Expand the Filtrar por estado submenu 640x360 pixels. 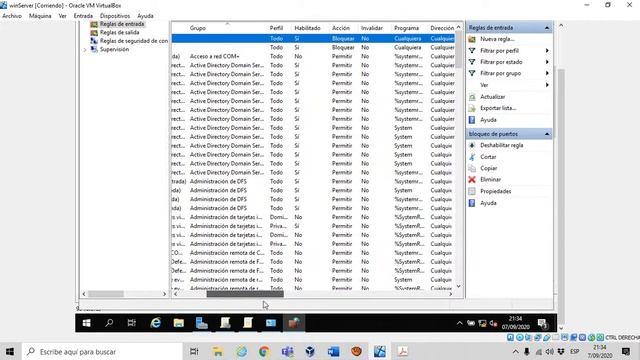tap(547, 62)
